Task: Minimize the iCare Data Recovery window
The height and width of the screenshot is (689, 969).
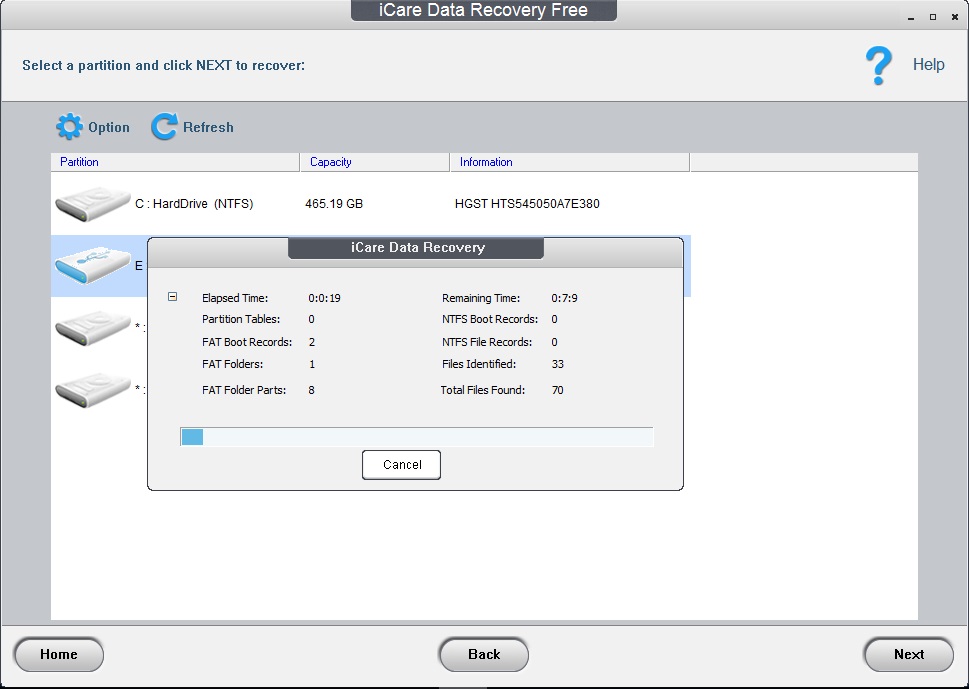Action: tap(911, 17)
